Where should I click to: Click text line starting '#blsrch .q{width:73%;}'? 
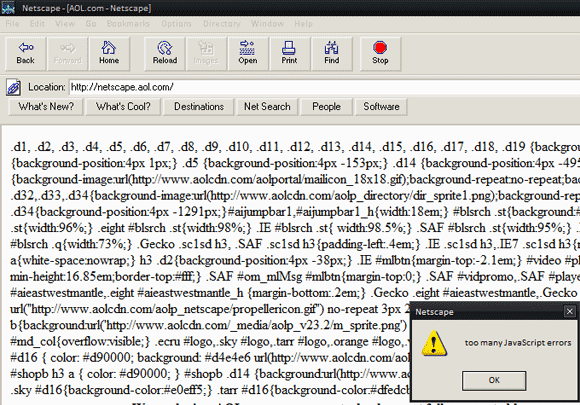click(295, 244)
